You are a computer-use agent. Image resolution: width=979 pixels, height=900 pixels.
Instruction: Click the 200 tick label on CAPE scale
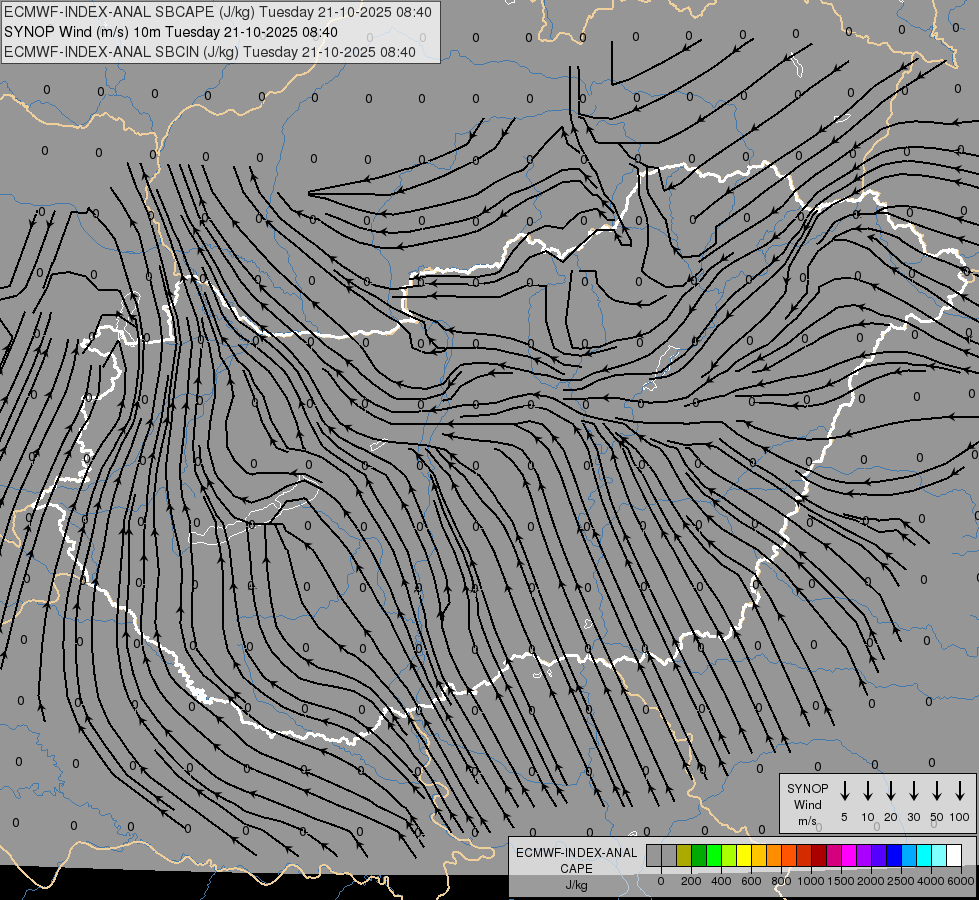pyautogui.click(x=691, y=881)
